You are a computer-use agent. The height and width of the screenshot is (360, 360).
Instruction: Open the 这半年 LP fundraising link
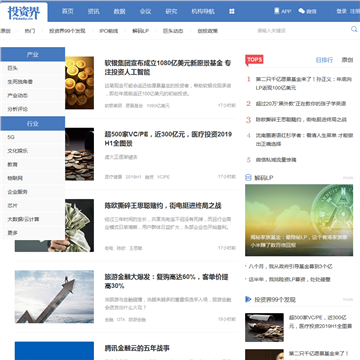pyautogui.click(x=290, y=279)
